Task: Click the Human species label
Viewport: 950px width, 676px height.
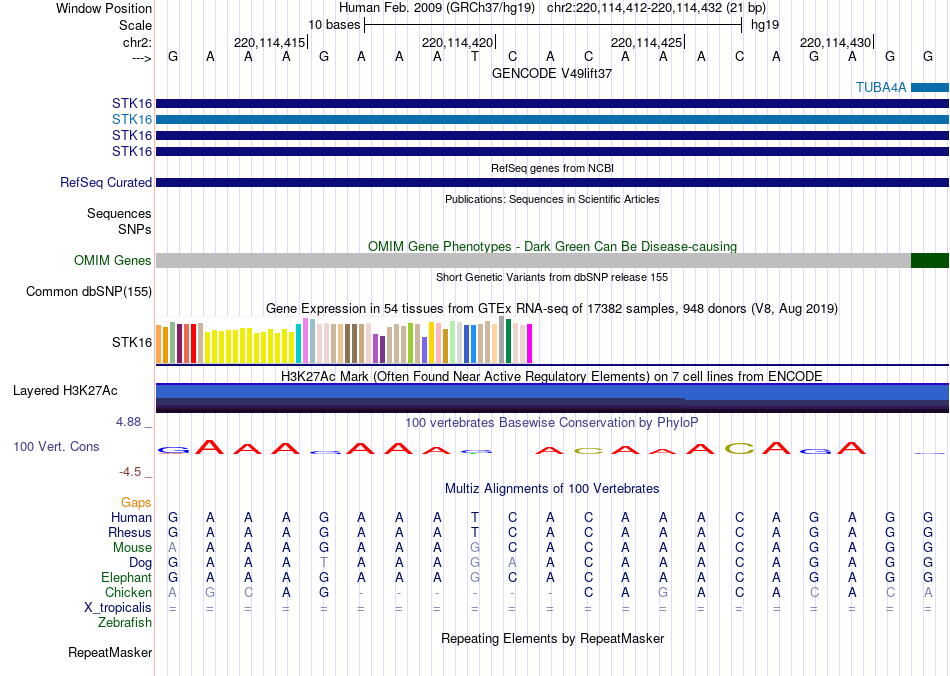Action: pos(131,517)
